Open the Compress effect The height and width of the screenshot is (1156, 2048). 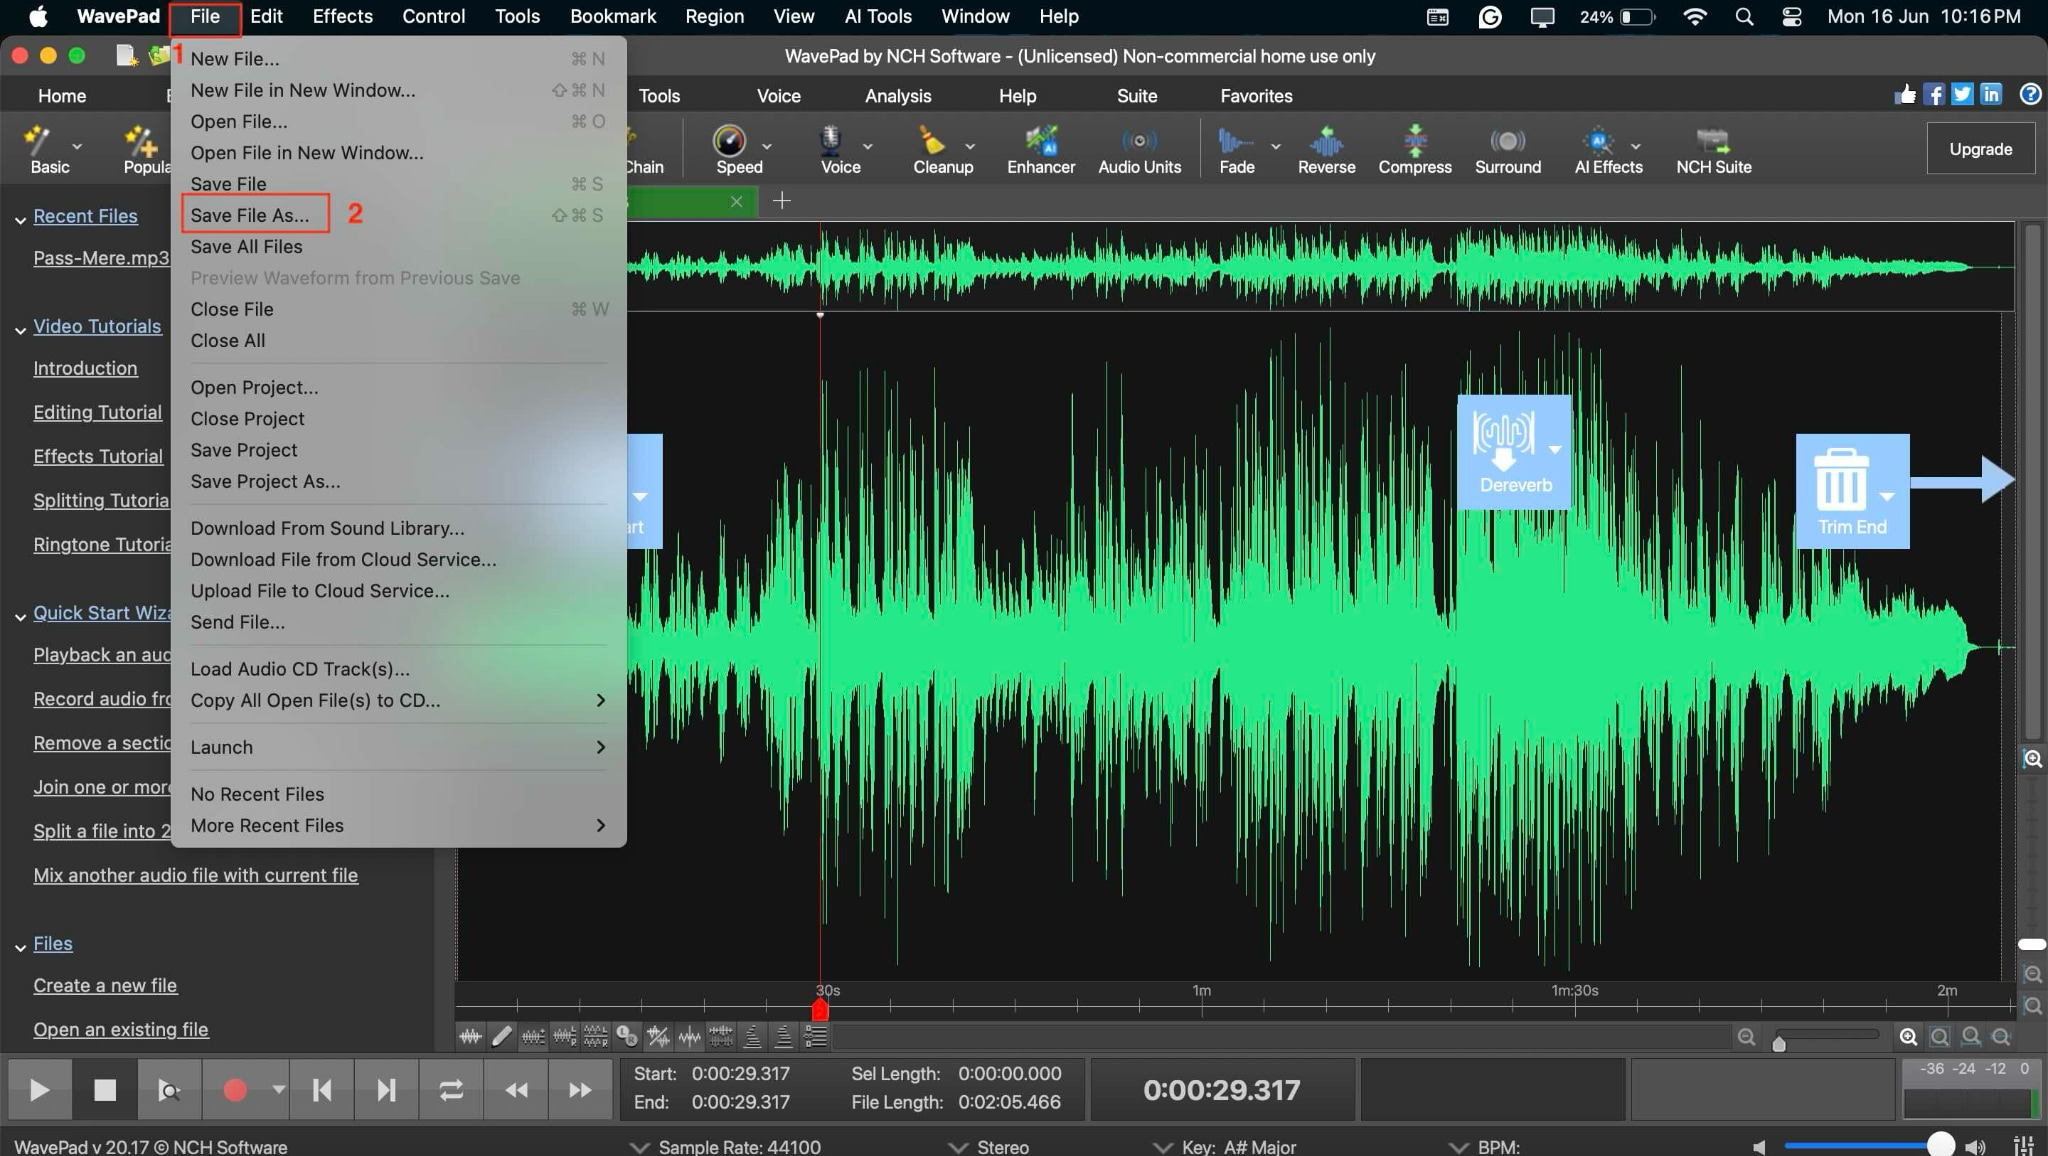[1414, 149]
